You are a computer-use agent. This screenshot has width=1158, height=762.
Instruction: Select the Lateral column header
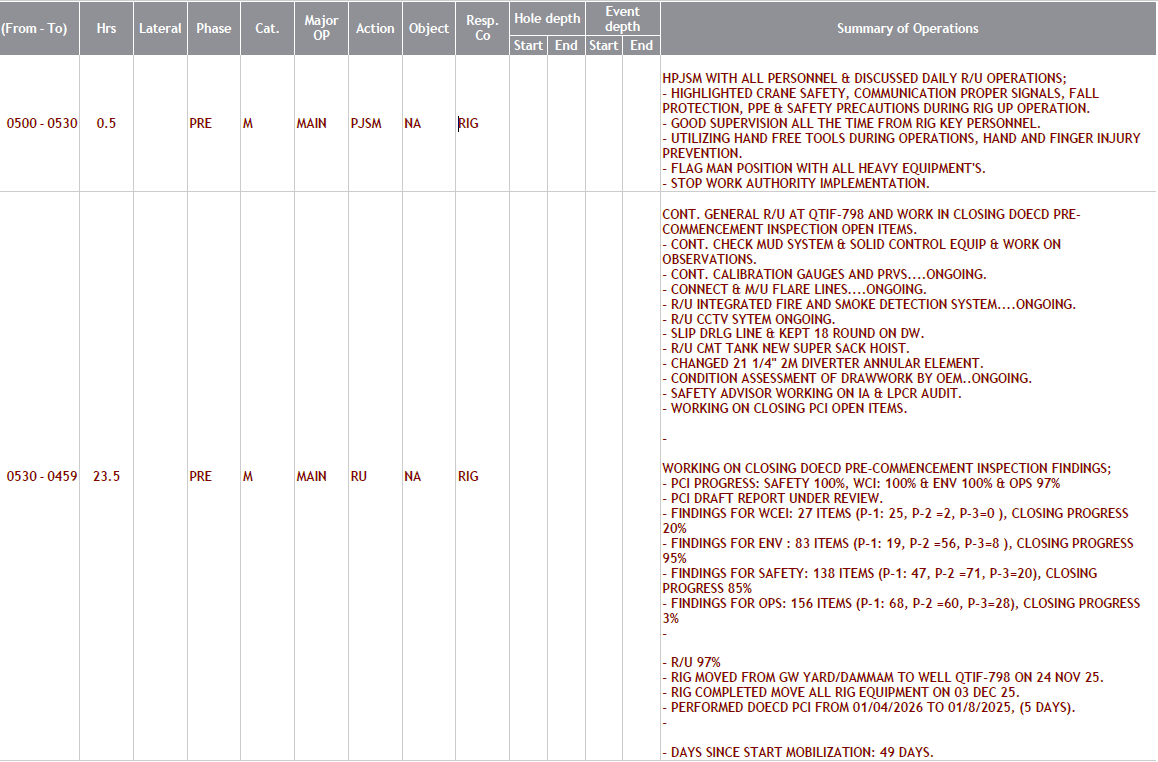click(160, 28)
